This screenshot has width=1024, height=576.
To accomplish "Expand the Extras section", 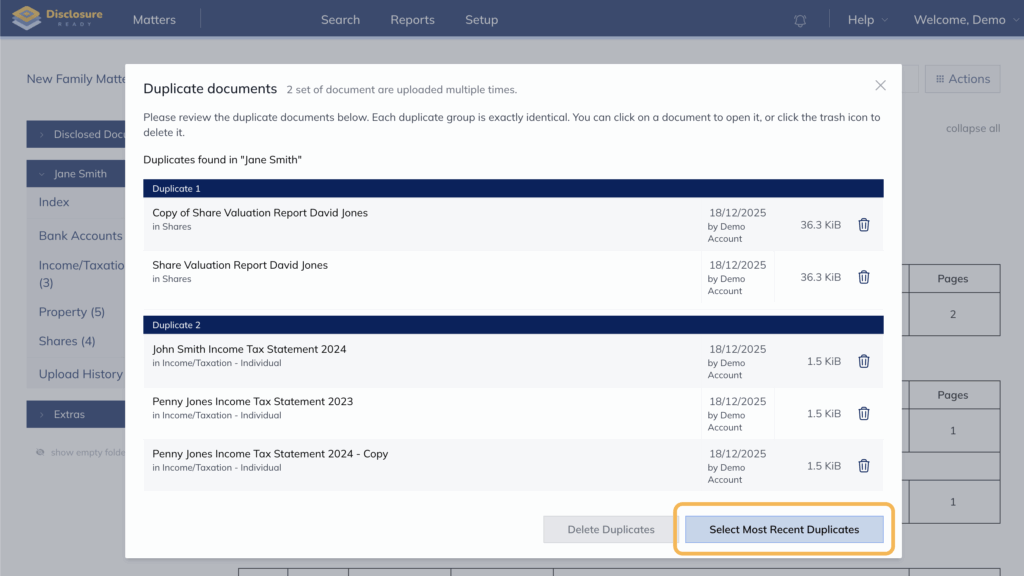I will click(42, 414).
